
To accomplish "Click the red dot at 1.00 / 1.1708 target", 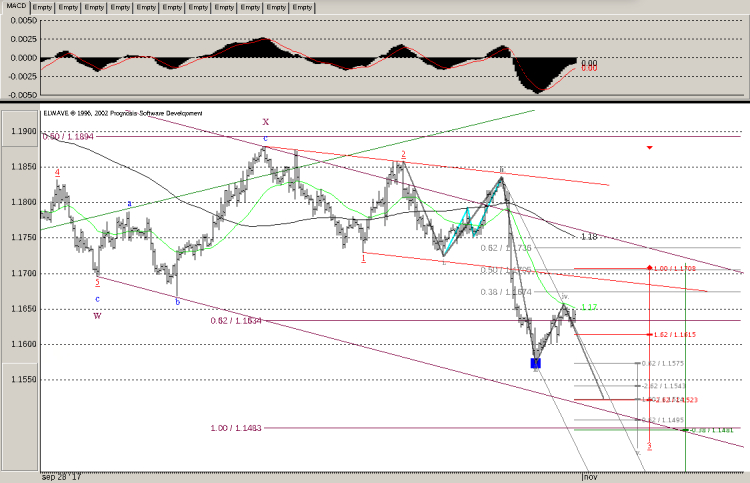I will click(650, 268).
